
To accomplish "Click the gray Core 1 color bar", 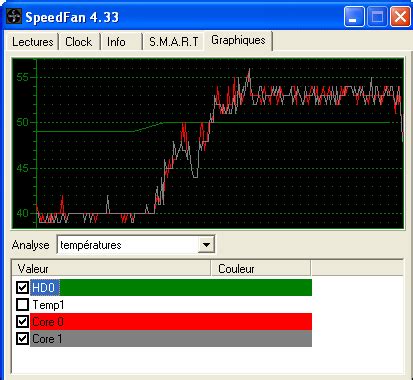I will [171, 339].
